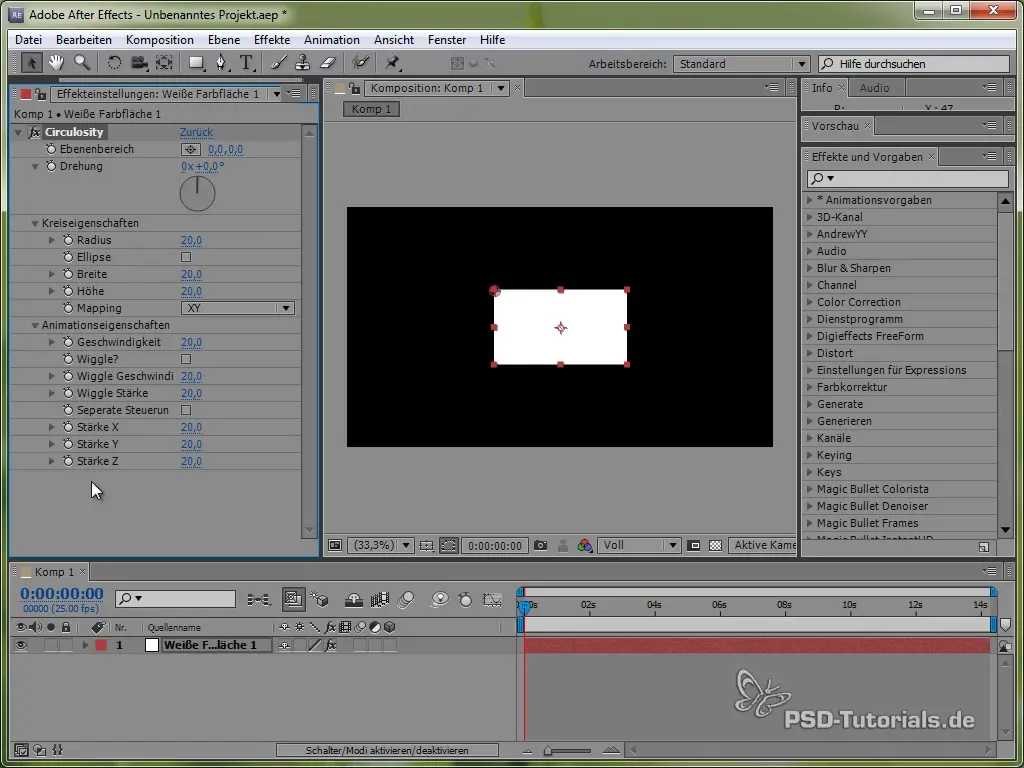Toggle the Drehung stopwatch keyframing
Screen dimensions: 1024x768
click(x=51, y=166)
